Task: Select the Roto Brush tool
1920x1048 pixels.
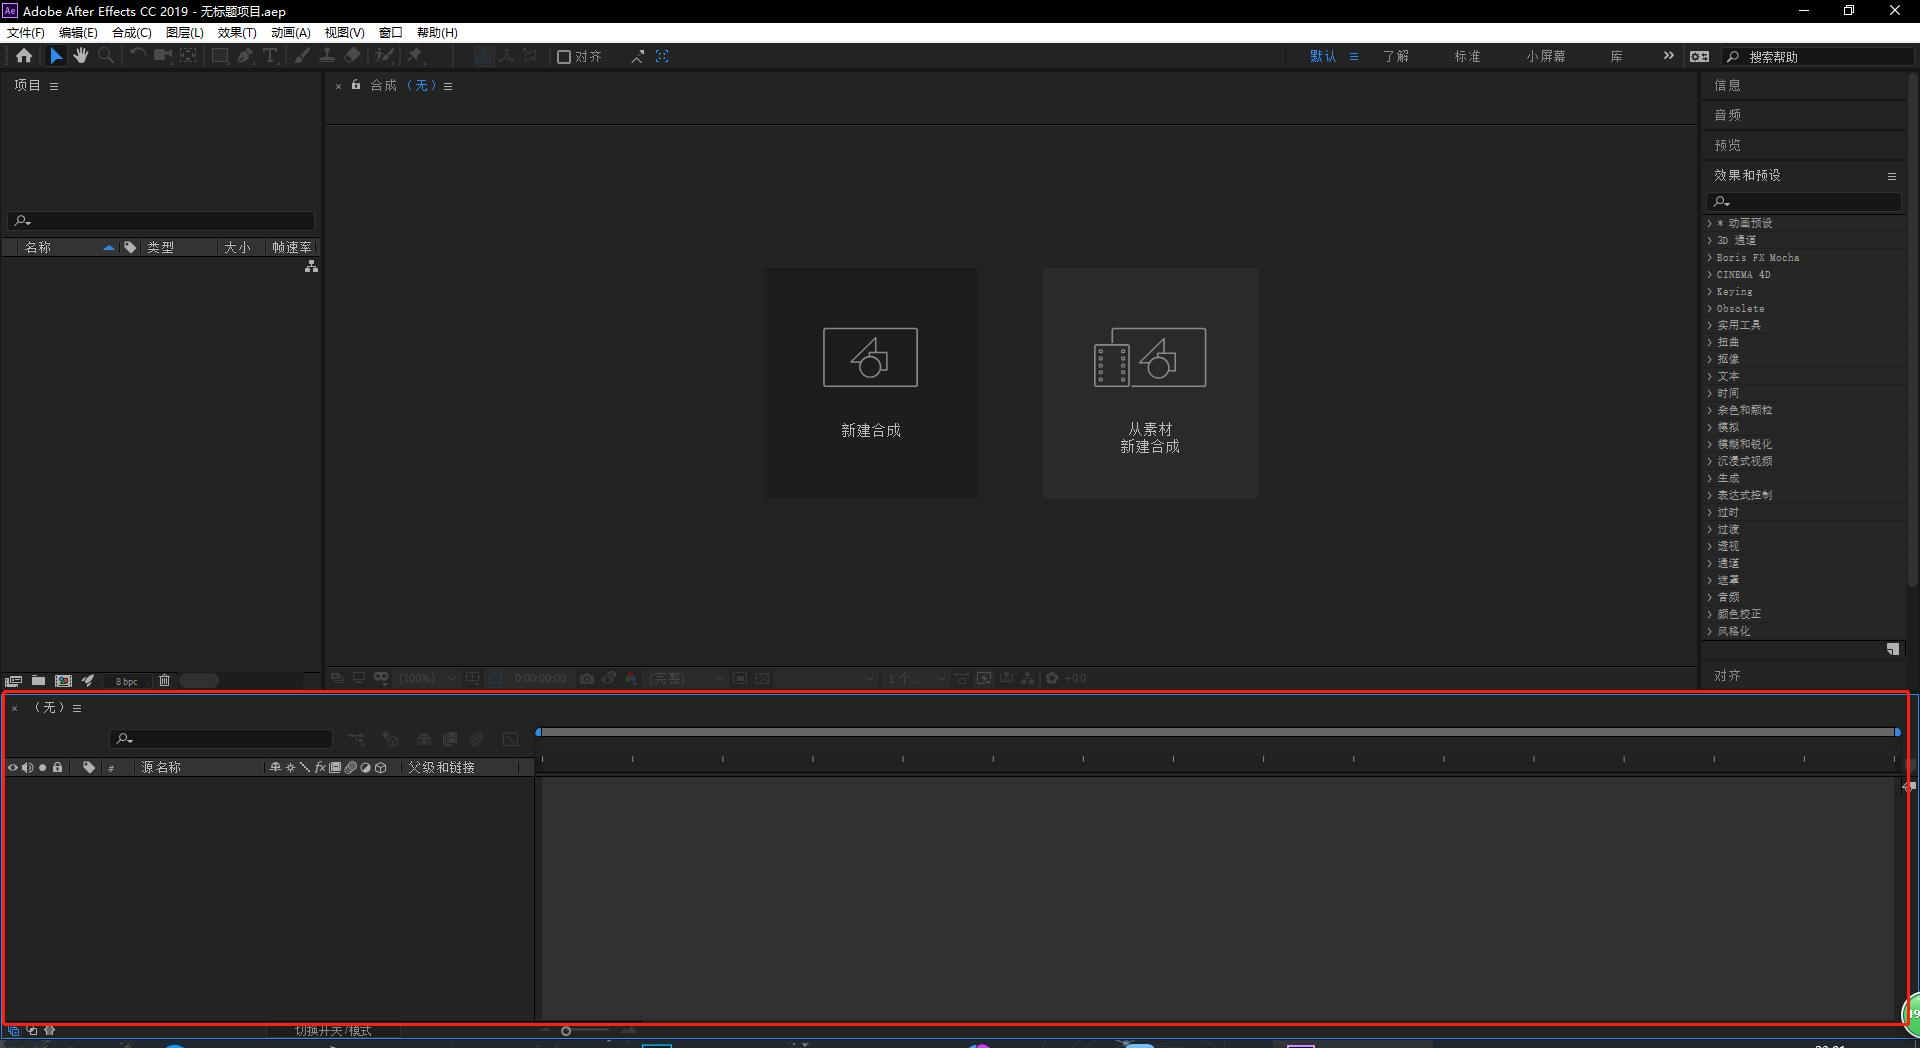Action: coord(384,56)
